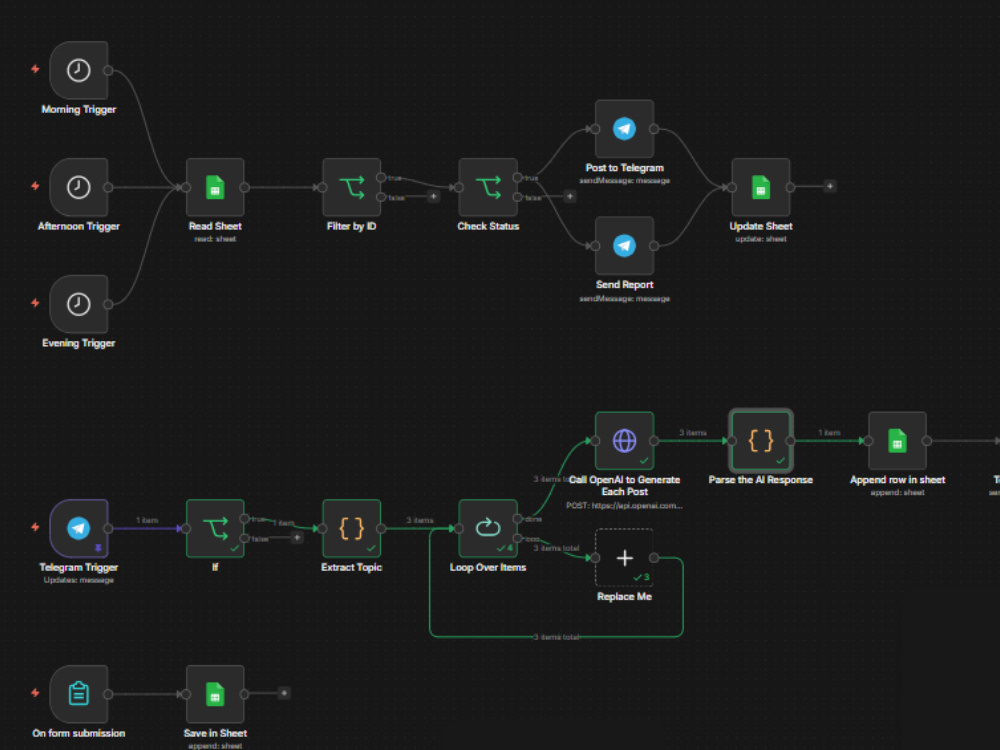Open the Call OpenAI HTTP request node
This screenshot has height=750, width=1000.
point(624,441)
